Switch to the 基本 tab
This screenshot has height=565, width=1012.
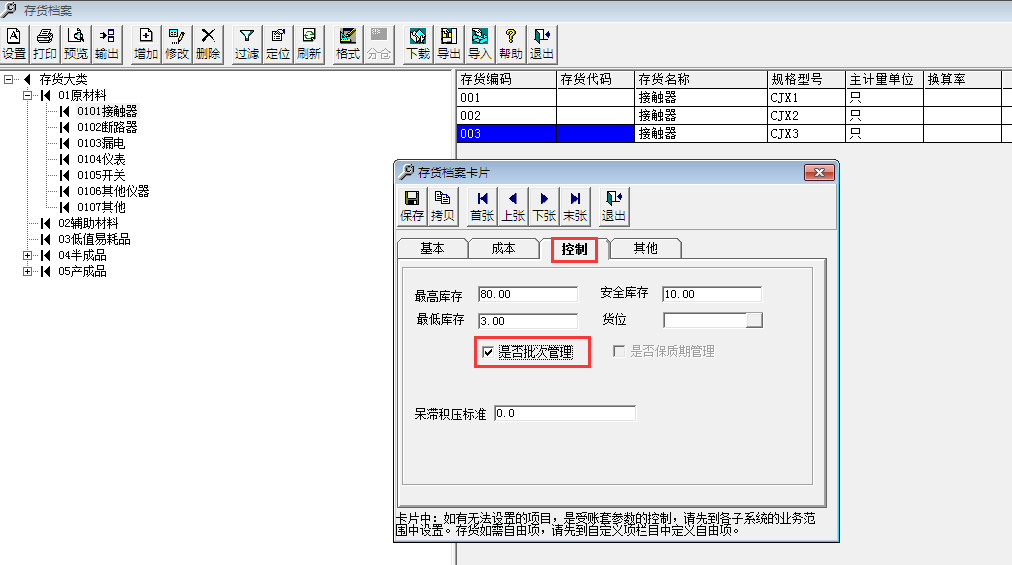[x=433, y=249]
